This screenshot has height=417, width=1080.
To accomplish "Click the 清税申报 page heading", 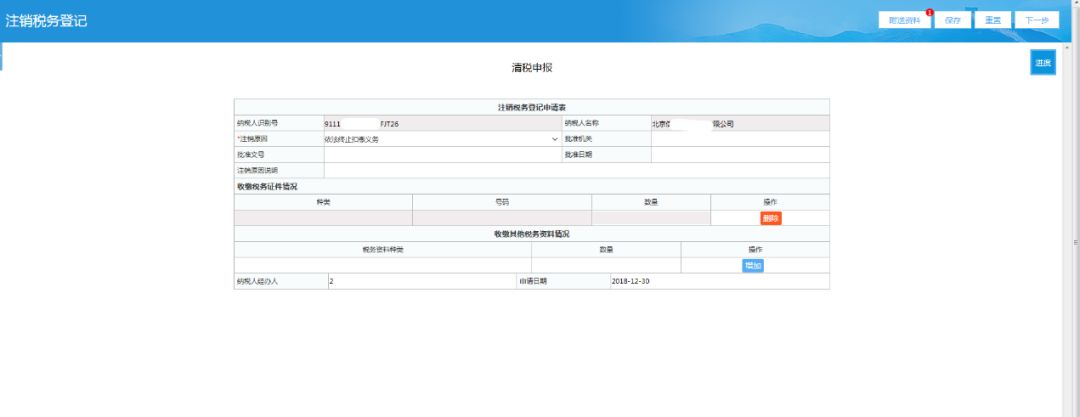I will [x=532, y=68].
